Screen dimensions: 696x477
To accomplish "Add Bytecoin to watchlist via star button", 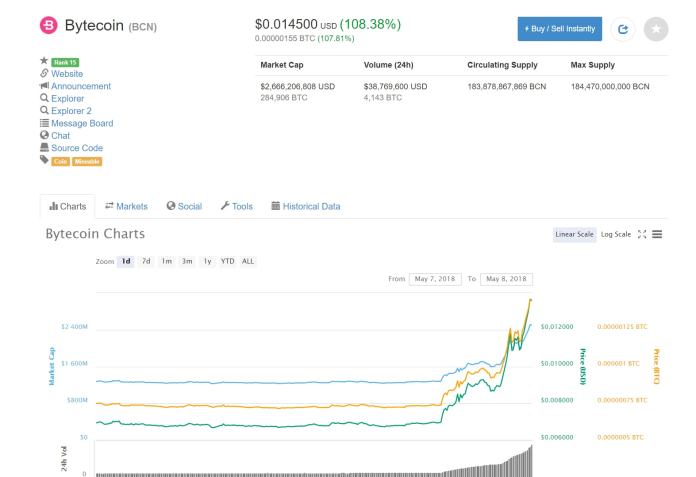I will 656,29.
